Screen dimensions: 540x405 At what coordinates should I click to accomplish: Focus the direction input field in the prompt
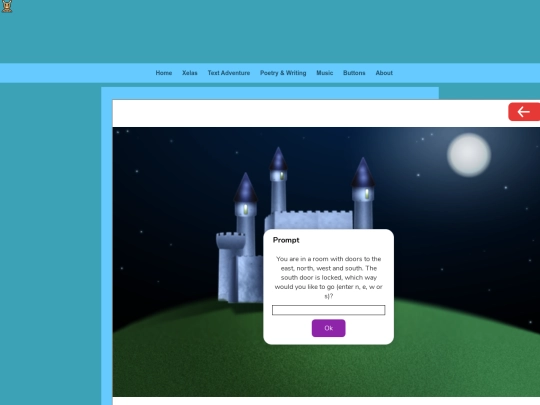click(329, 310)
